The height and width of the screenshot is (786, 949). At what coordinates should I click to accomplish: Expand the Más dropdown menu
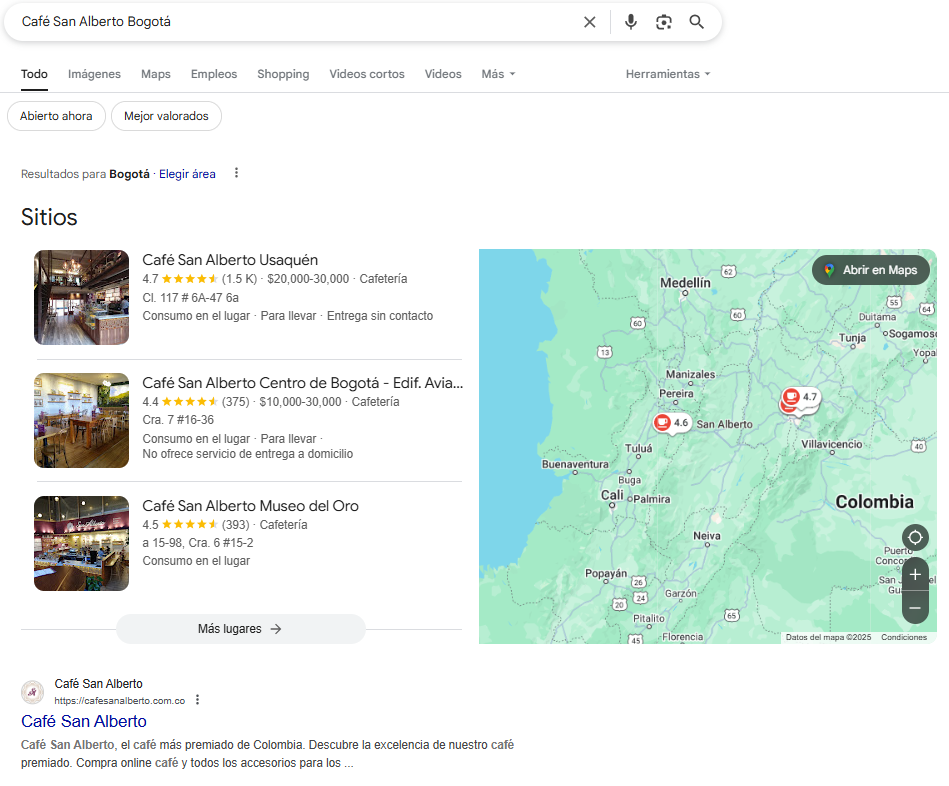click(498, 74)
